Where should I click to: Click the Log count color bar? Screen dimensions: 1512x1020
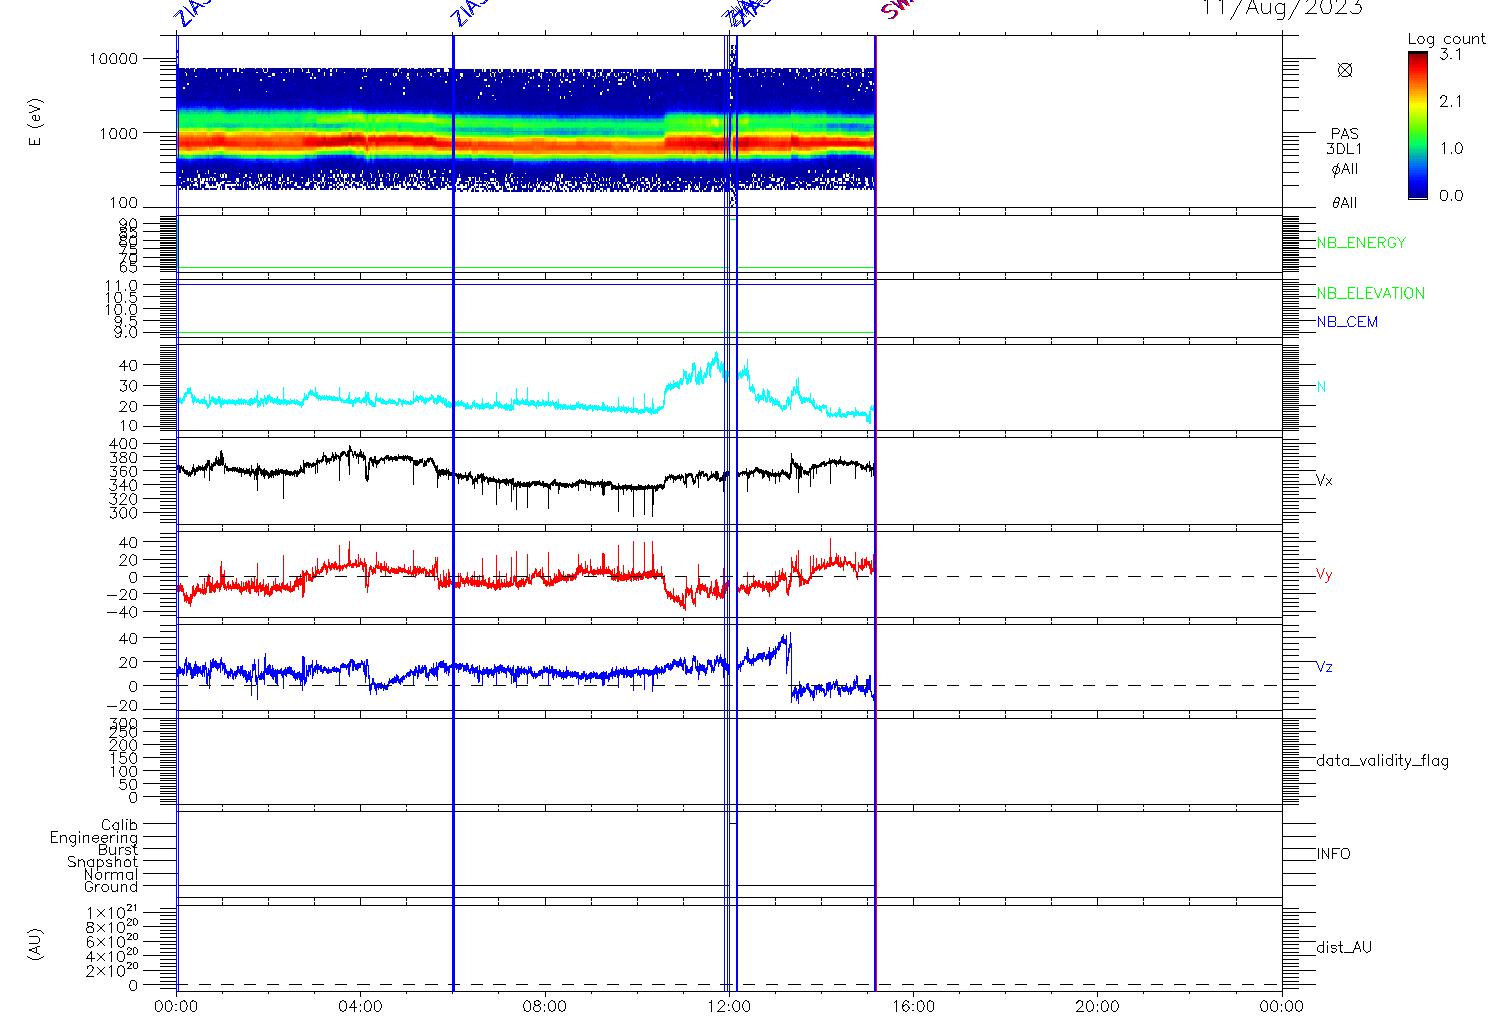[x=1418, y=125]
